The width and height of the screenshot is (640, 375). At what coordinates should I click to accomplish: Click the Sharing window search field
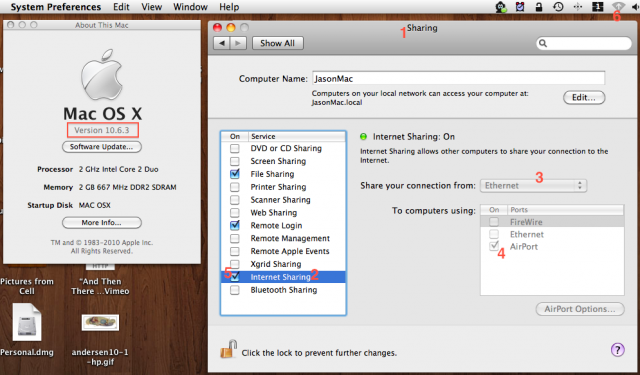pyautogui.click(x=584, y=43)
